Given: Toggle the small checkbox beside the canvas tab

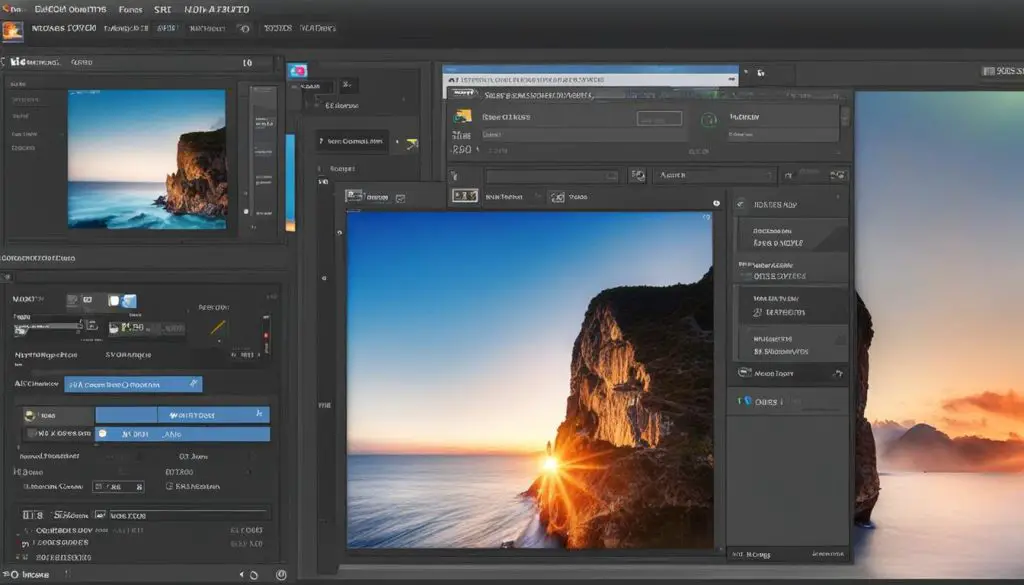Looking at the screenshot, I should tap(400, 198).
